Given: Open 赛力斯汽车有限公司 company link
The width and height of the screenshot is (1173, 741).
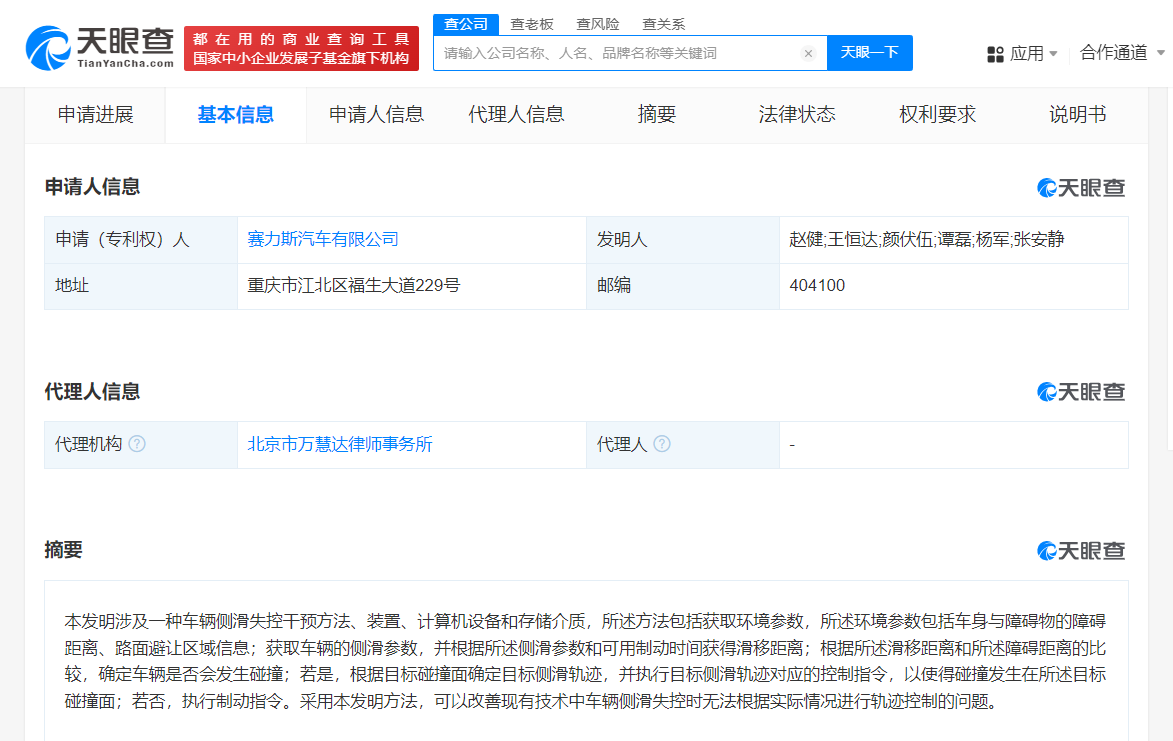Looking at the screenshot, I should (323, 240).
